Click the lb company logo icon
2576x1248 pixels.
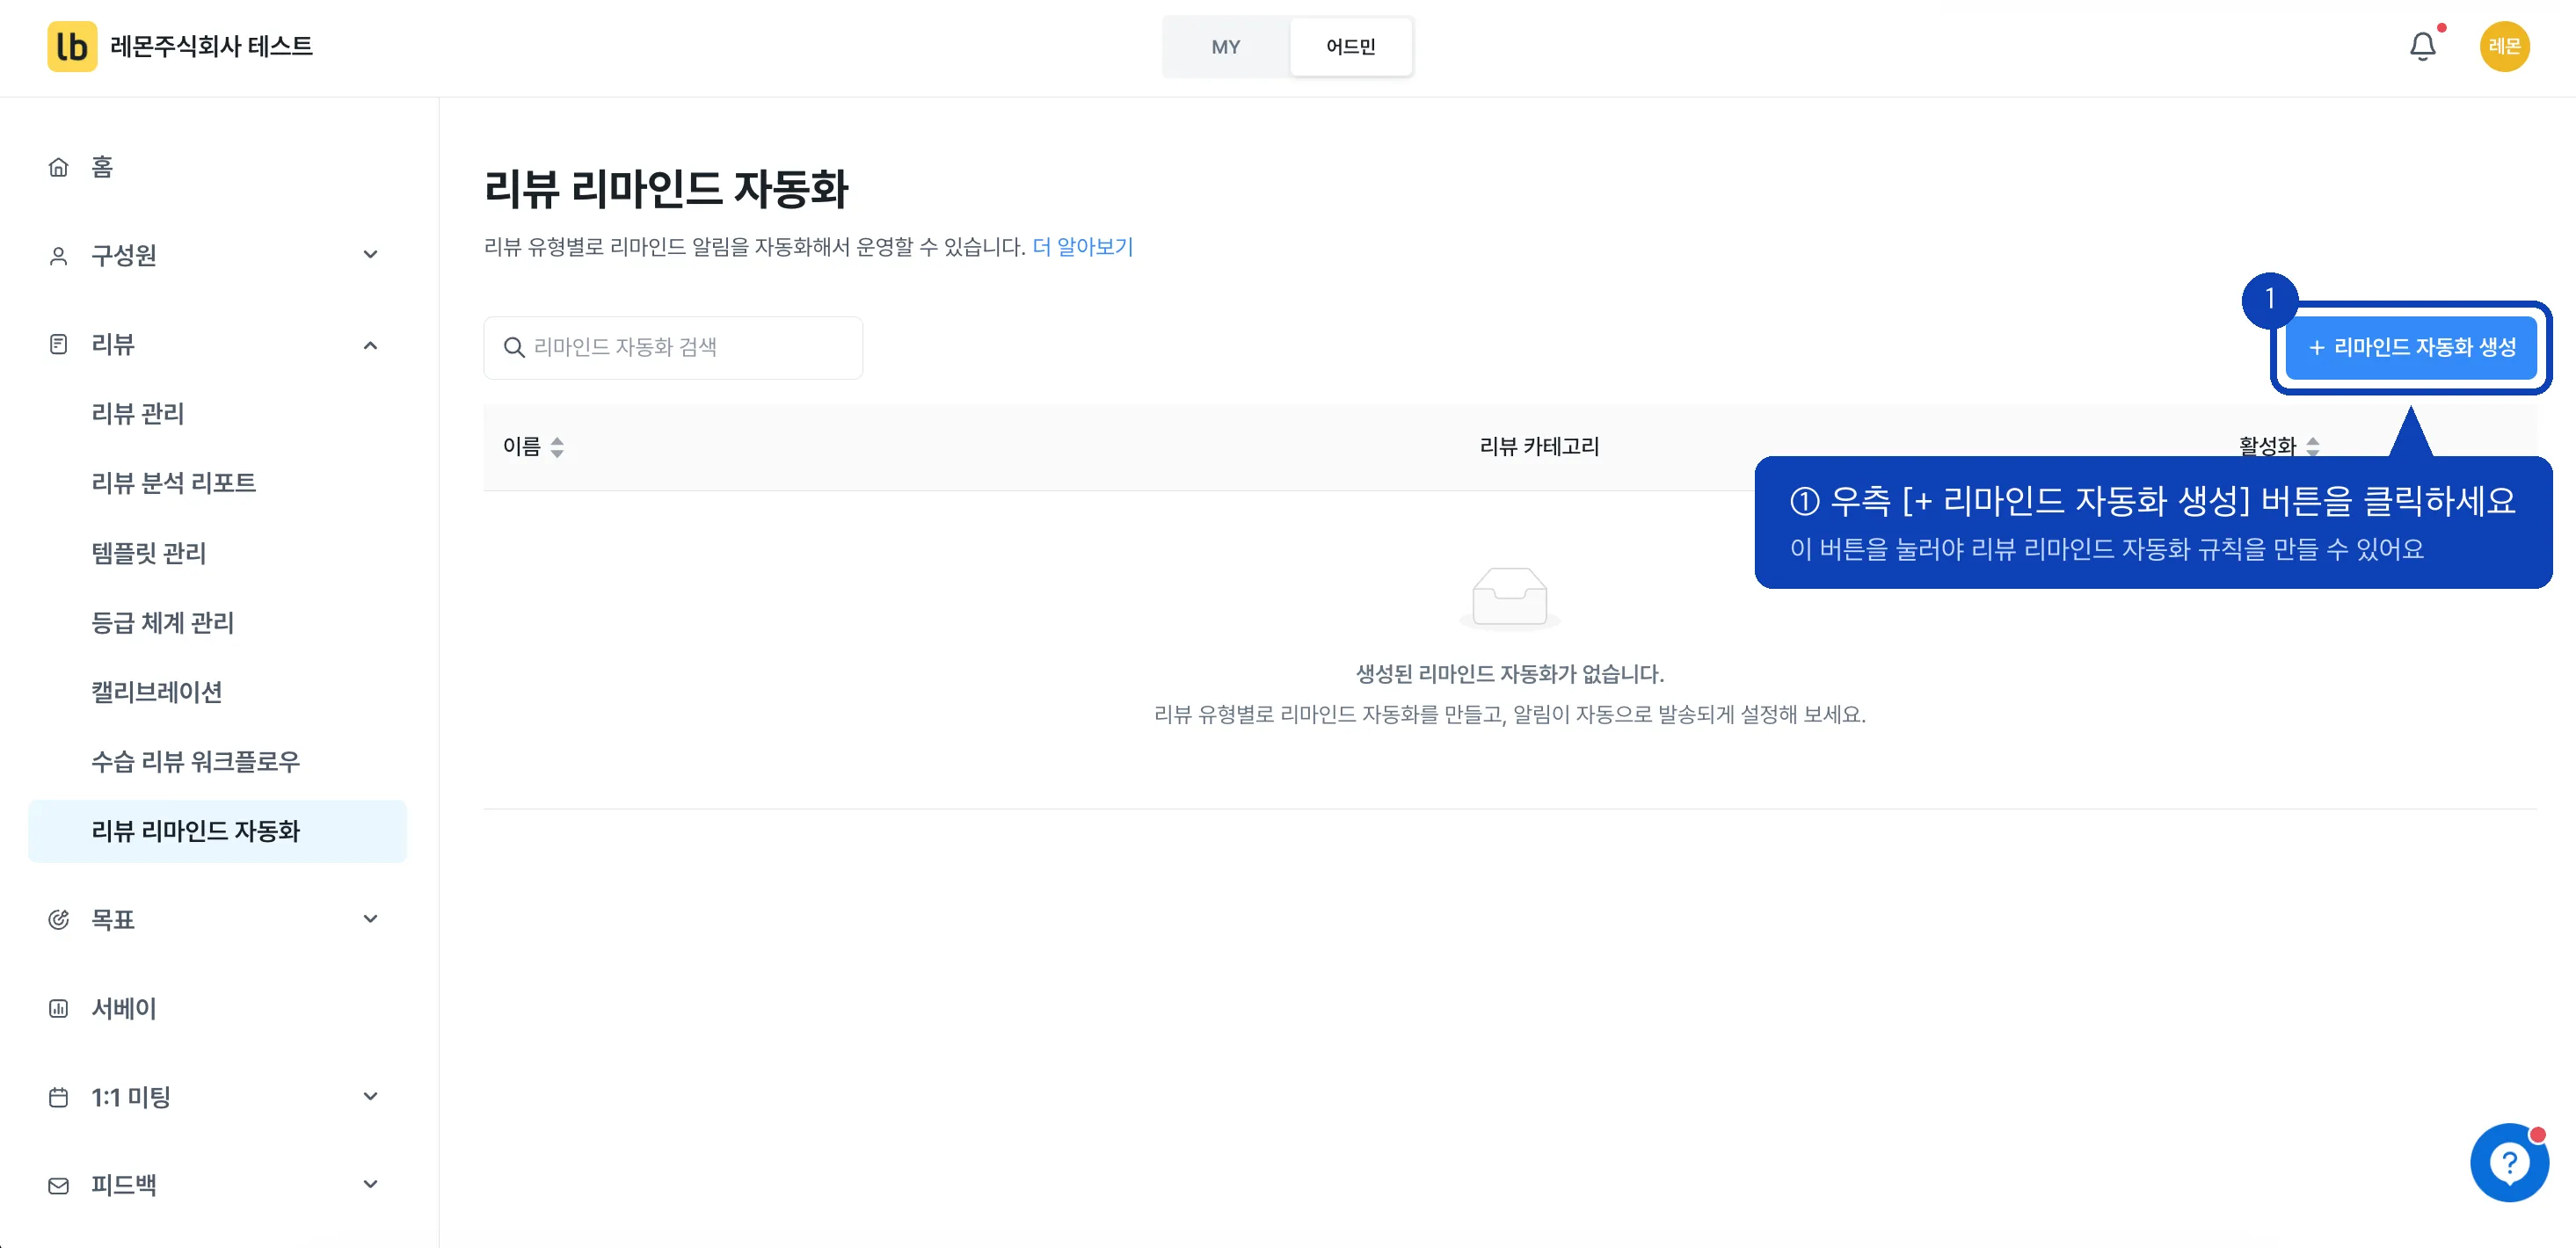click(x=72, y=46)
